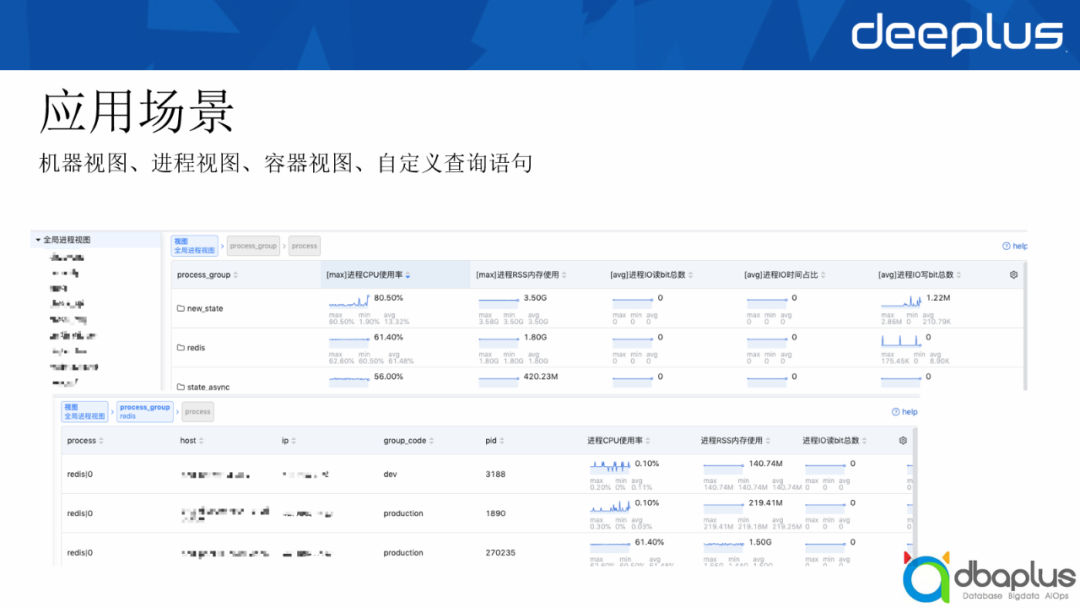Click new_state CPU sparkline chart 80.50%
This screenshot has width=1080, height=608.
pyautogui.click(x=349, y=301)
